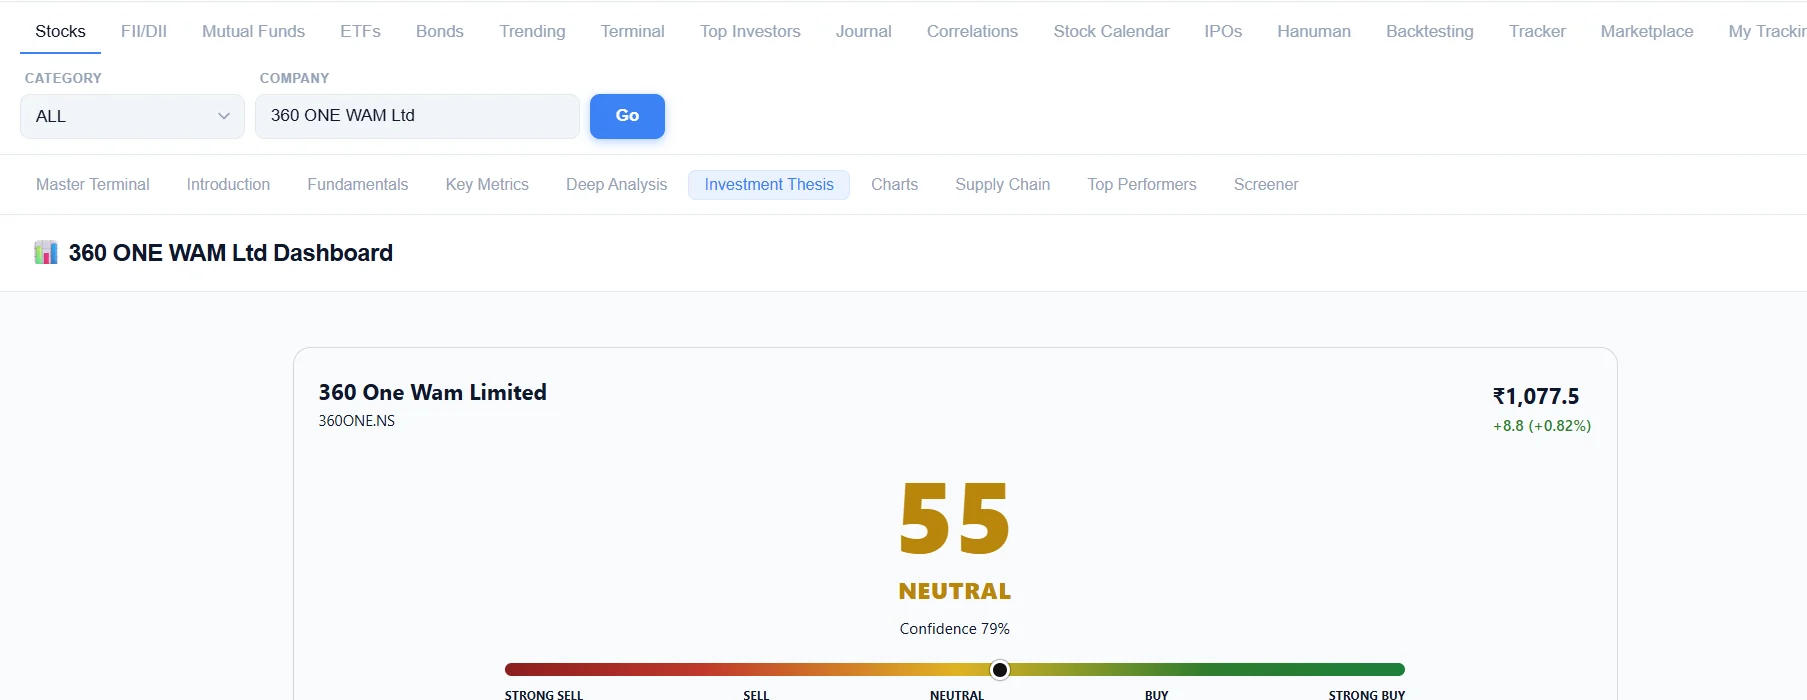Open the Key Metrics sub-tab

coord(487,185)
